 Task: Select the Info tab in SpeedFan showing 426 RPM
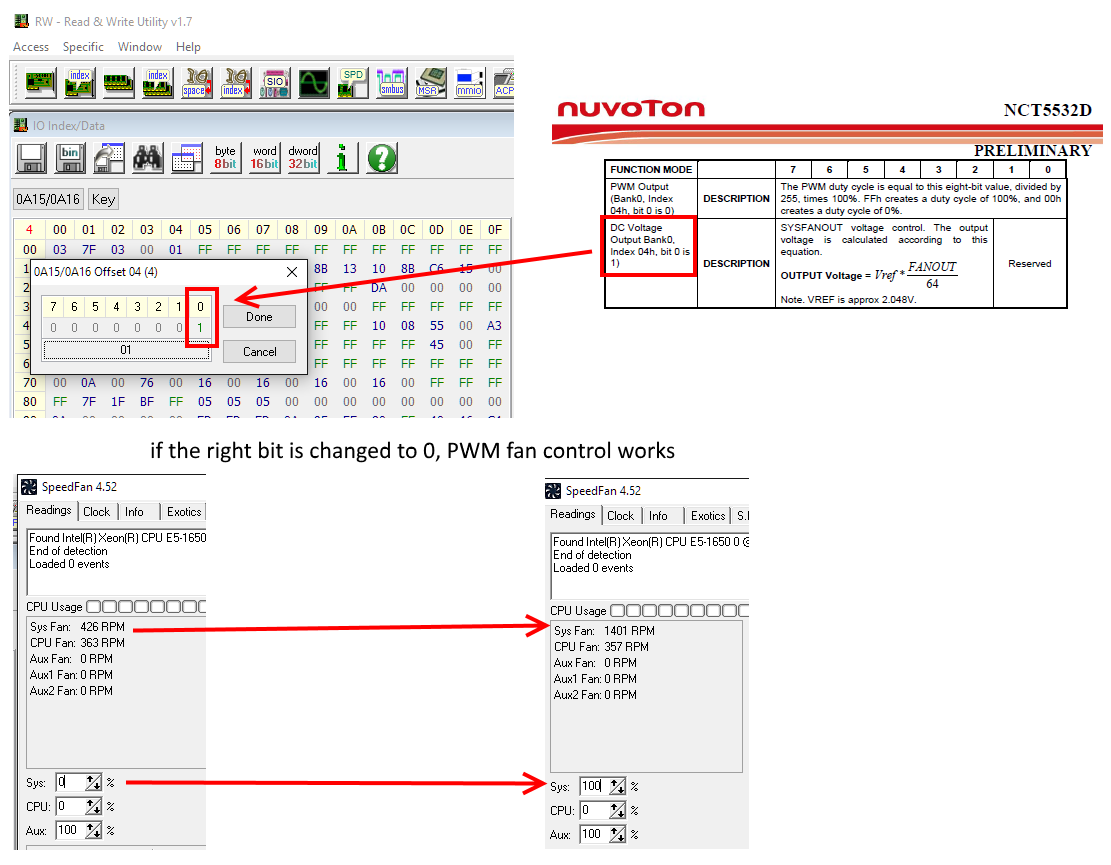[x=135, y=511]
